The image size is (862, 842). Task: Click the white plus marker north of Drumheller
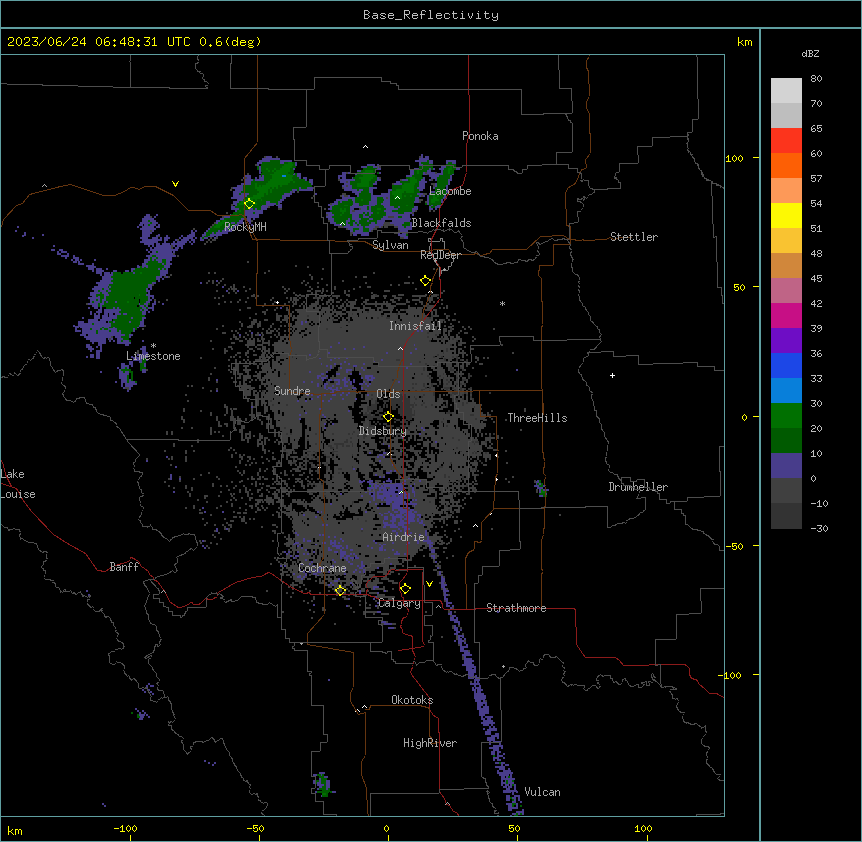(x=612, y=375)
